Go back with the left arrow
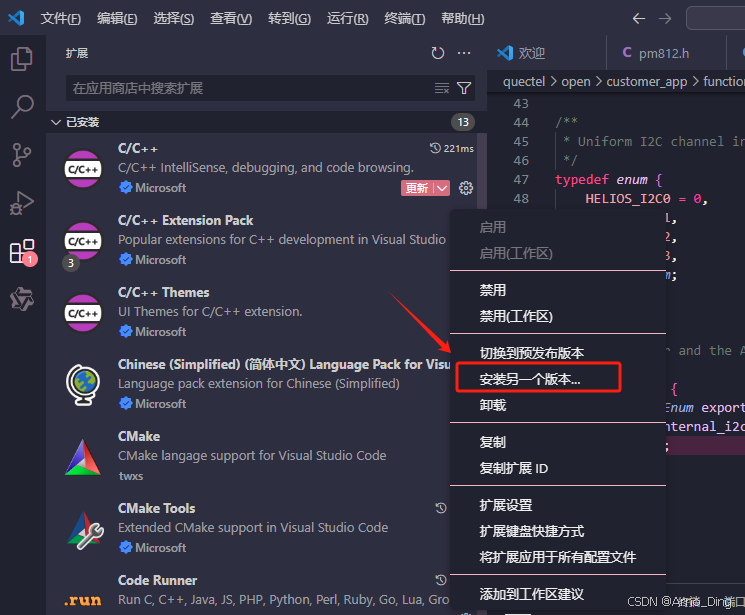The image size is (745, 615). 639,19
